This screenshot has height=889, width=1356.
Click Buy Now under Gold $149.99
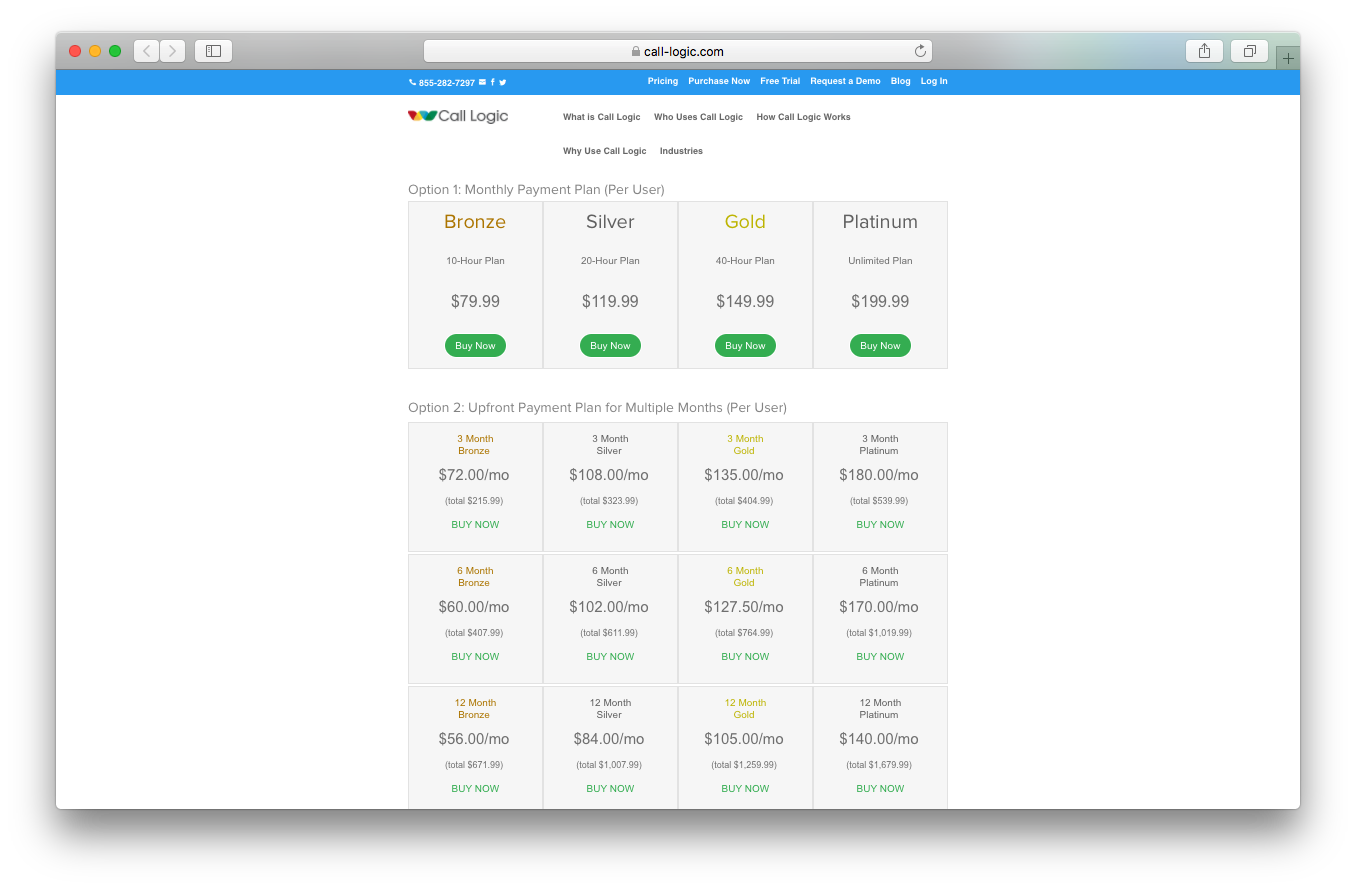click(x=745, y=345)
